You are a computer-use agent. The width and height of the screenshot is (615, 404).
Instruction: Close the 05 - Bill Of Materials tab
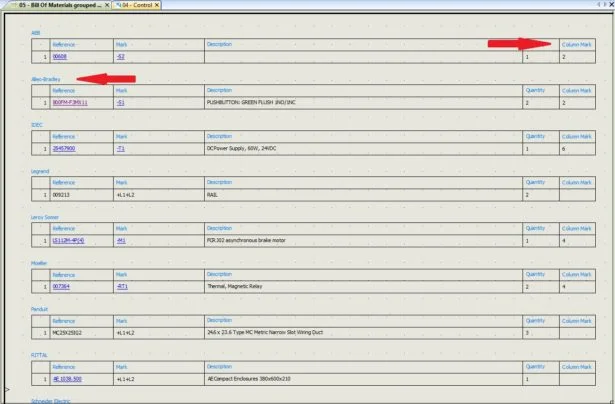pos(107,5)
